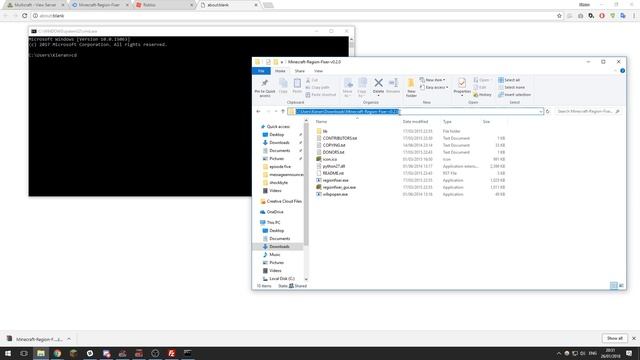Open Chrome from the taskbar
Viewport: 640px width, 360px height.
coord(57,353)
